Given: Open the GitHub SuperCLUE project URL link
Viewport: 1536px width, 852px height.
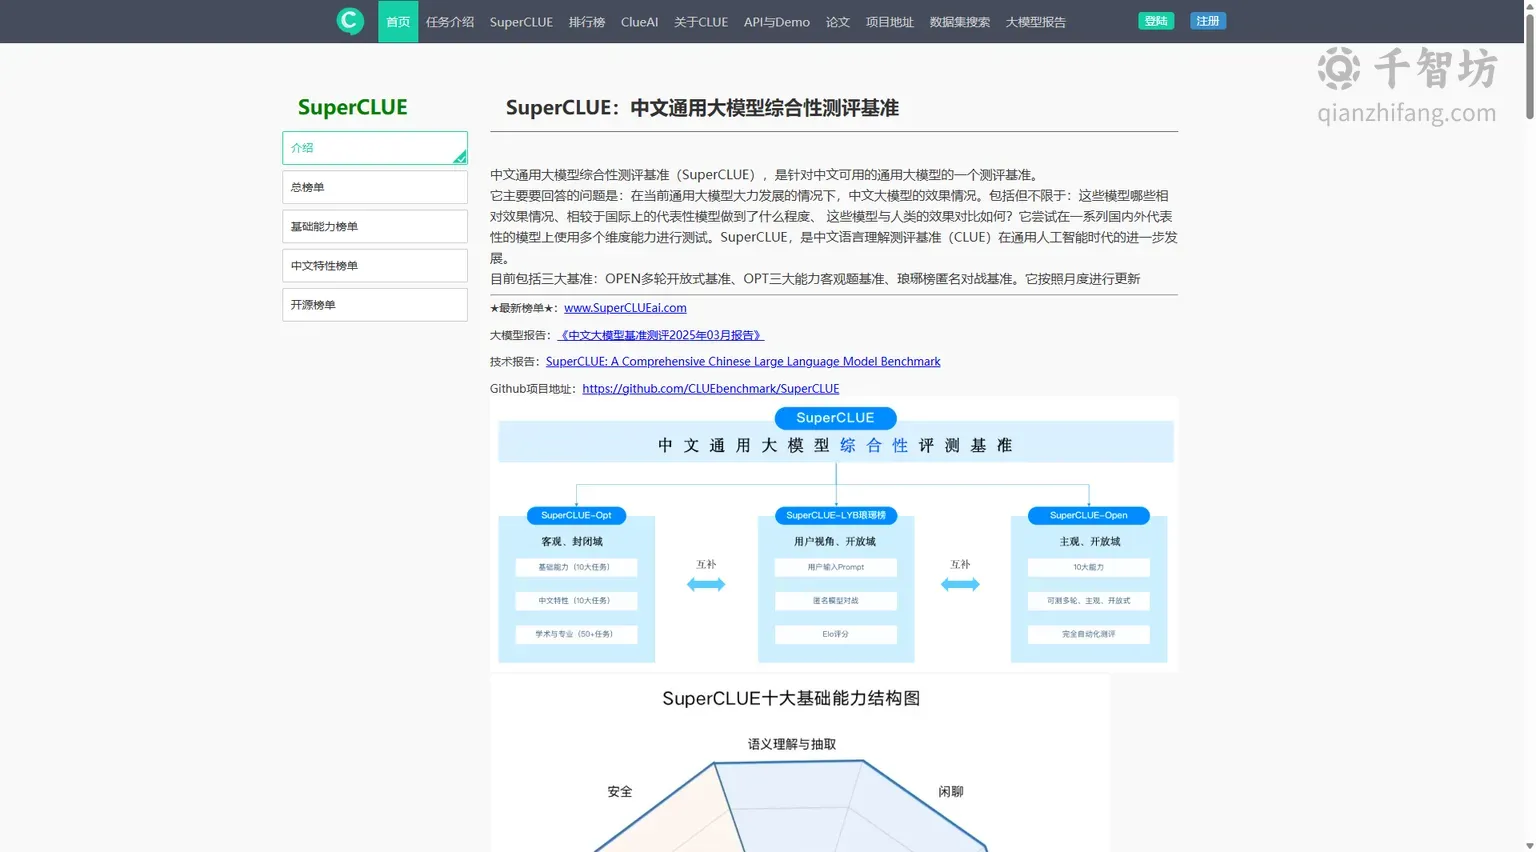Looking at the screenshot, I should click(x=710, y=389).
